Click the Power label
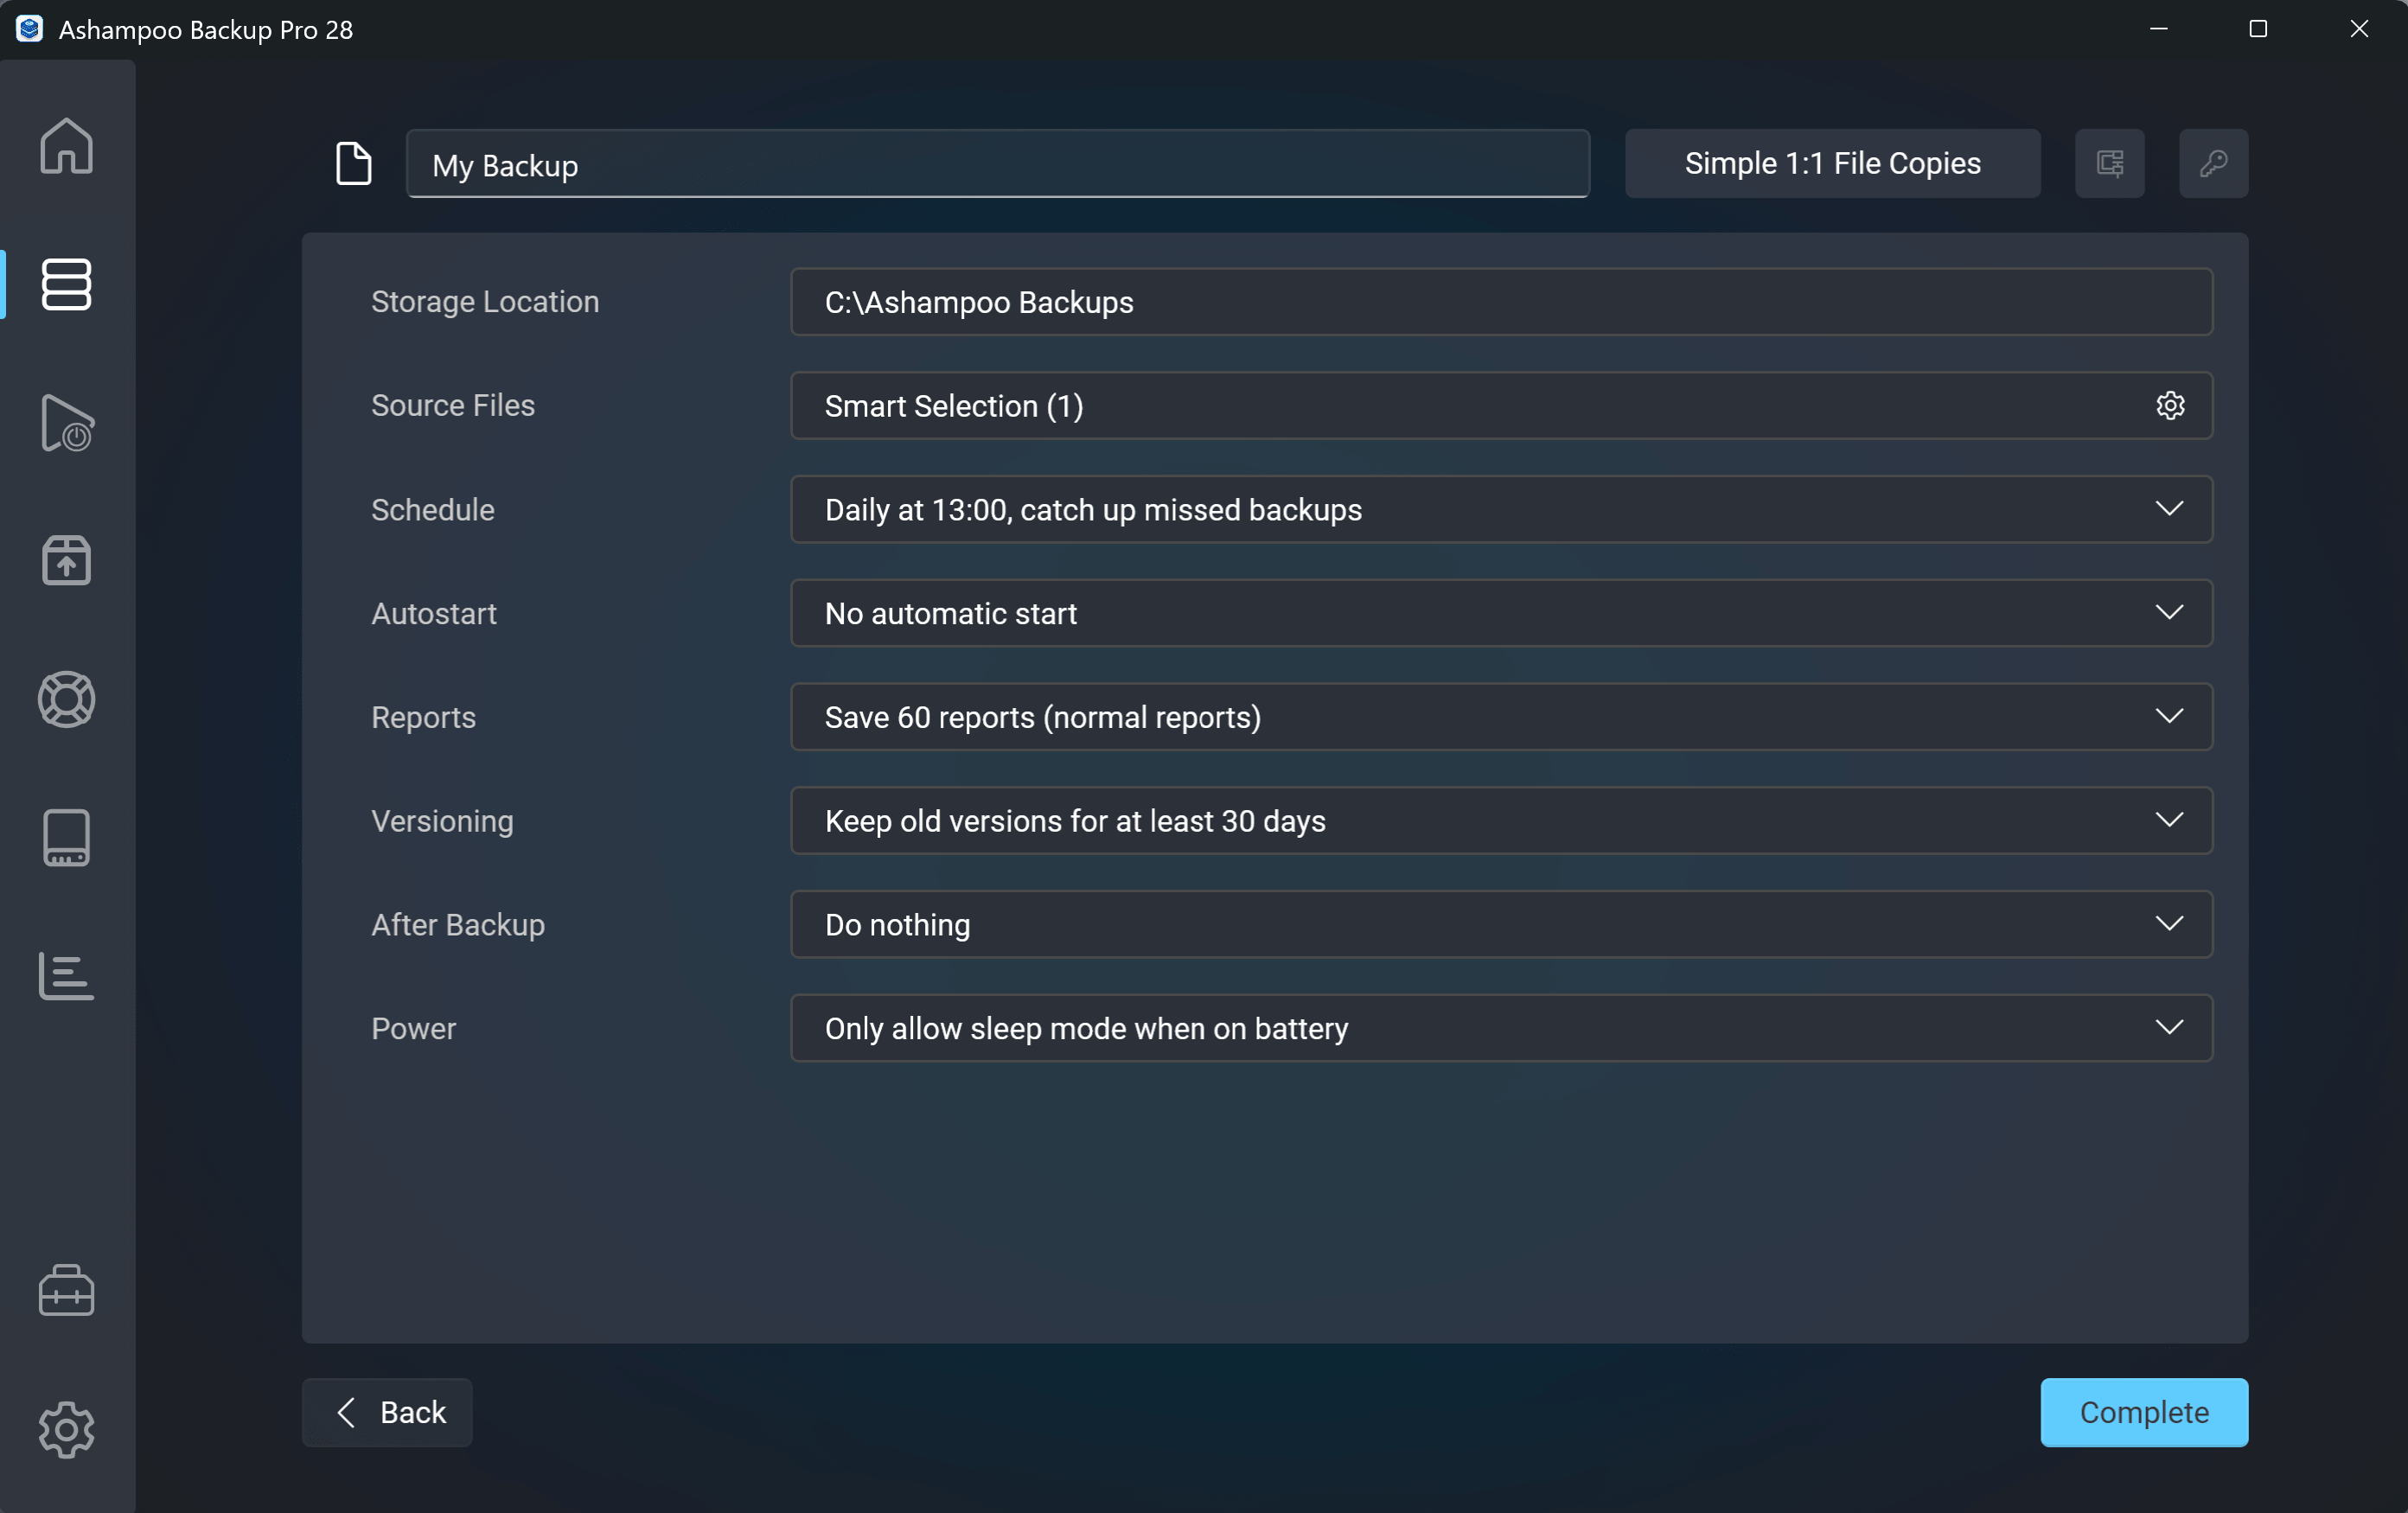2408x1513 pixels. [x=413, y=1028]
